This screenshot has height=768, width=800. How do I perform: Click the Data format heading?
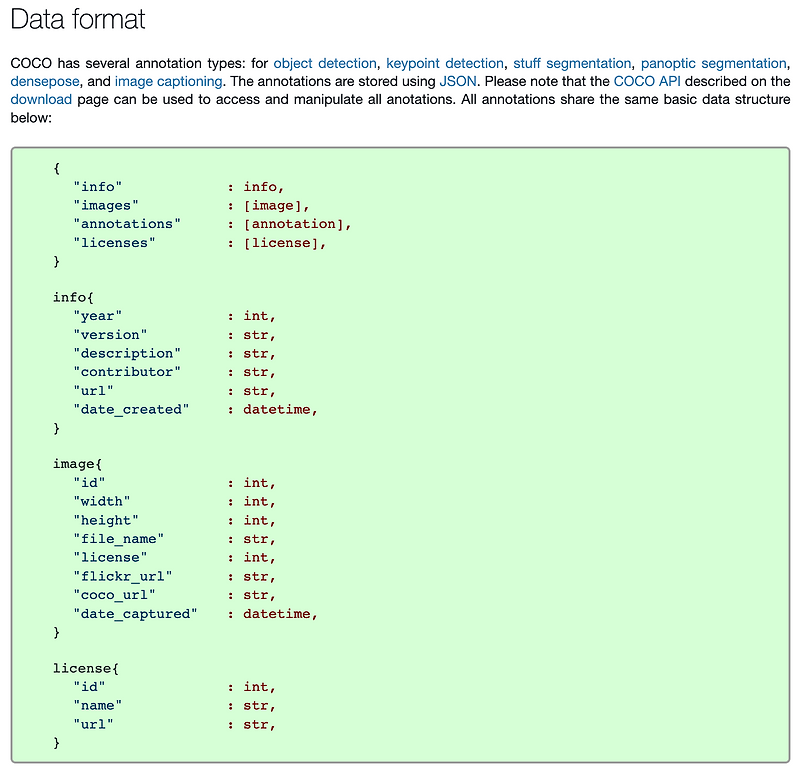coord(77,20)
